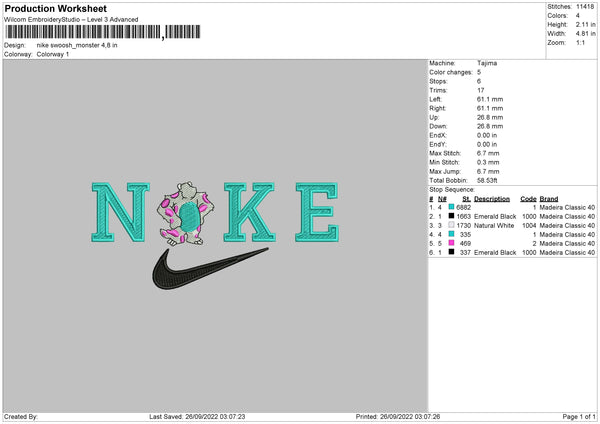Click the 'Colorway 1' value
The width and height of the screenshot is (600, 424).
(53, 54)
